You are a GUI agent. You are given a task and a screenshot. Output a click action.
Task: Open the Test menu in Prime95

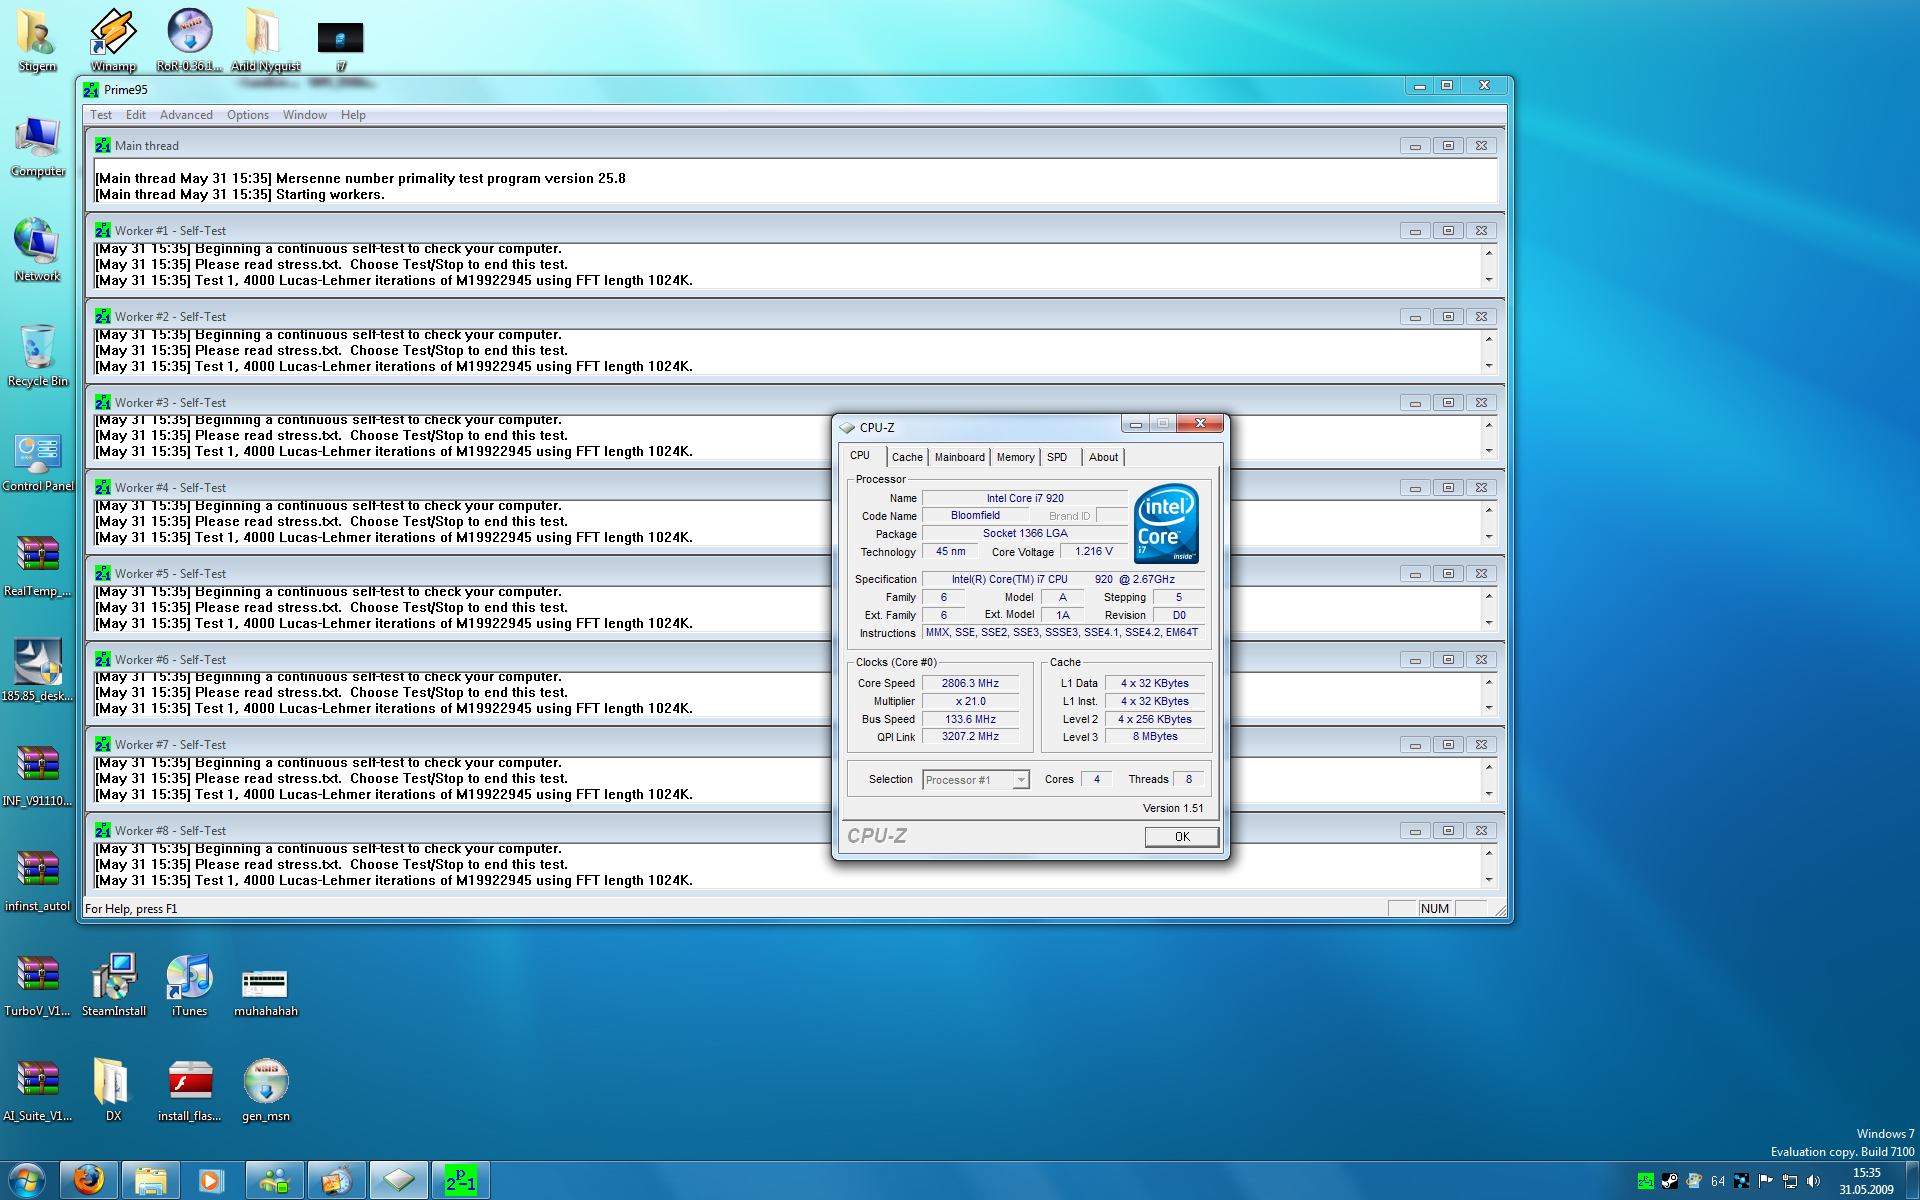pyautogui.click(x=101, y=115)
